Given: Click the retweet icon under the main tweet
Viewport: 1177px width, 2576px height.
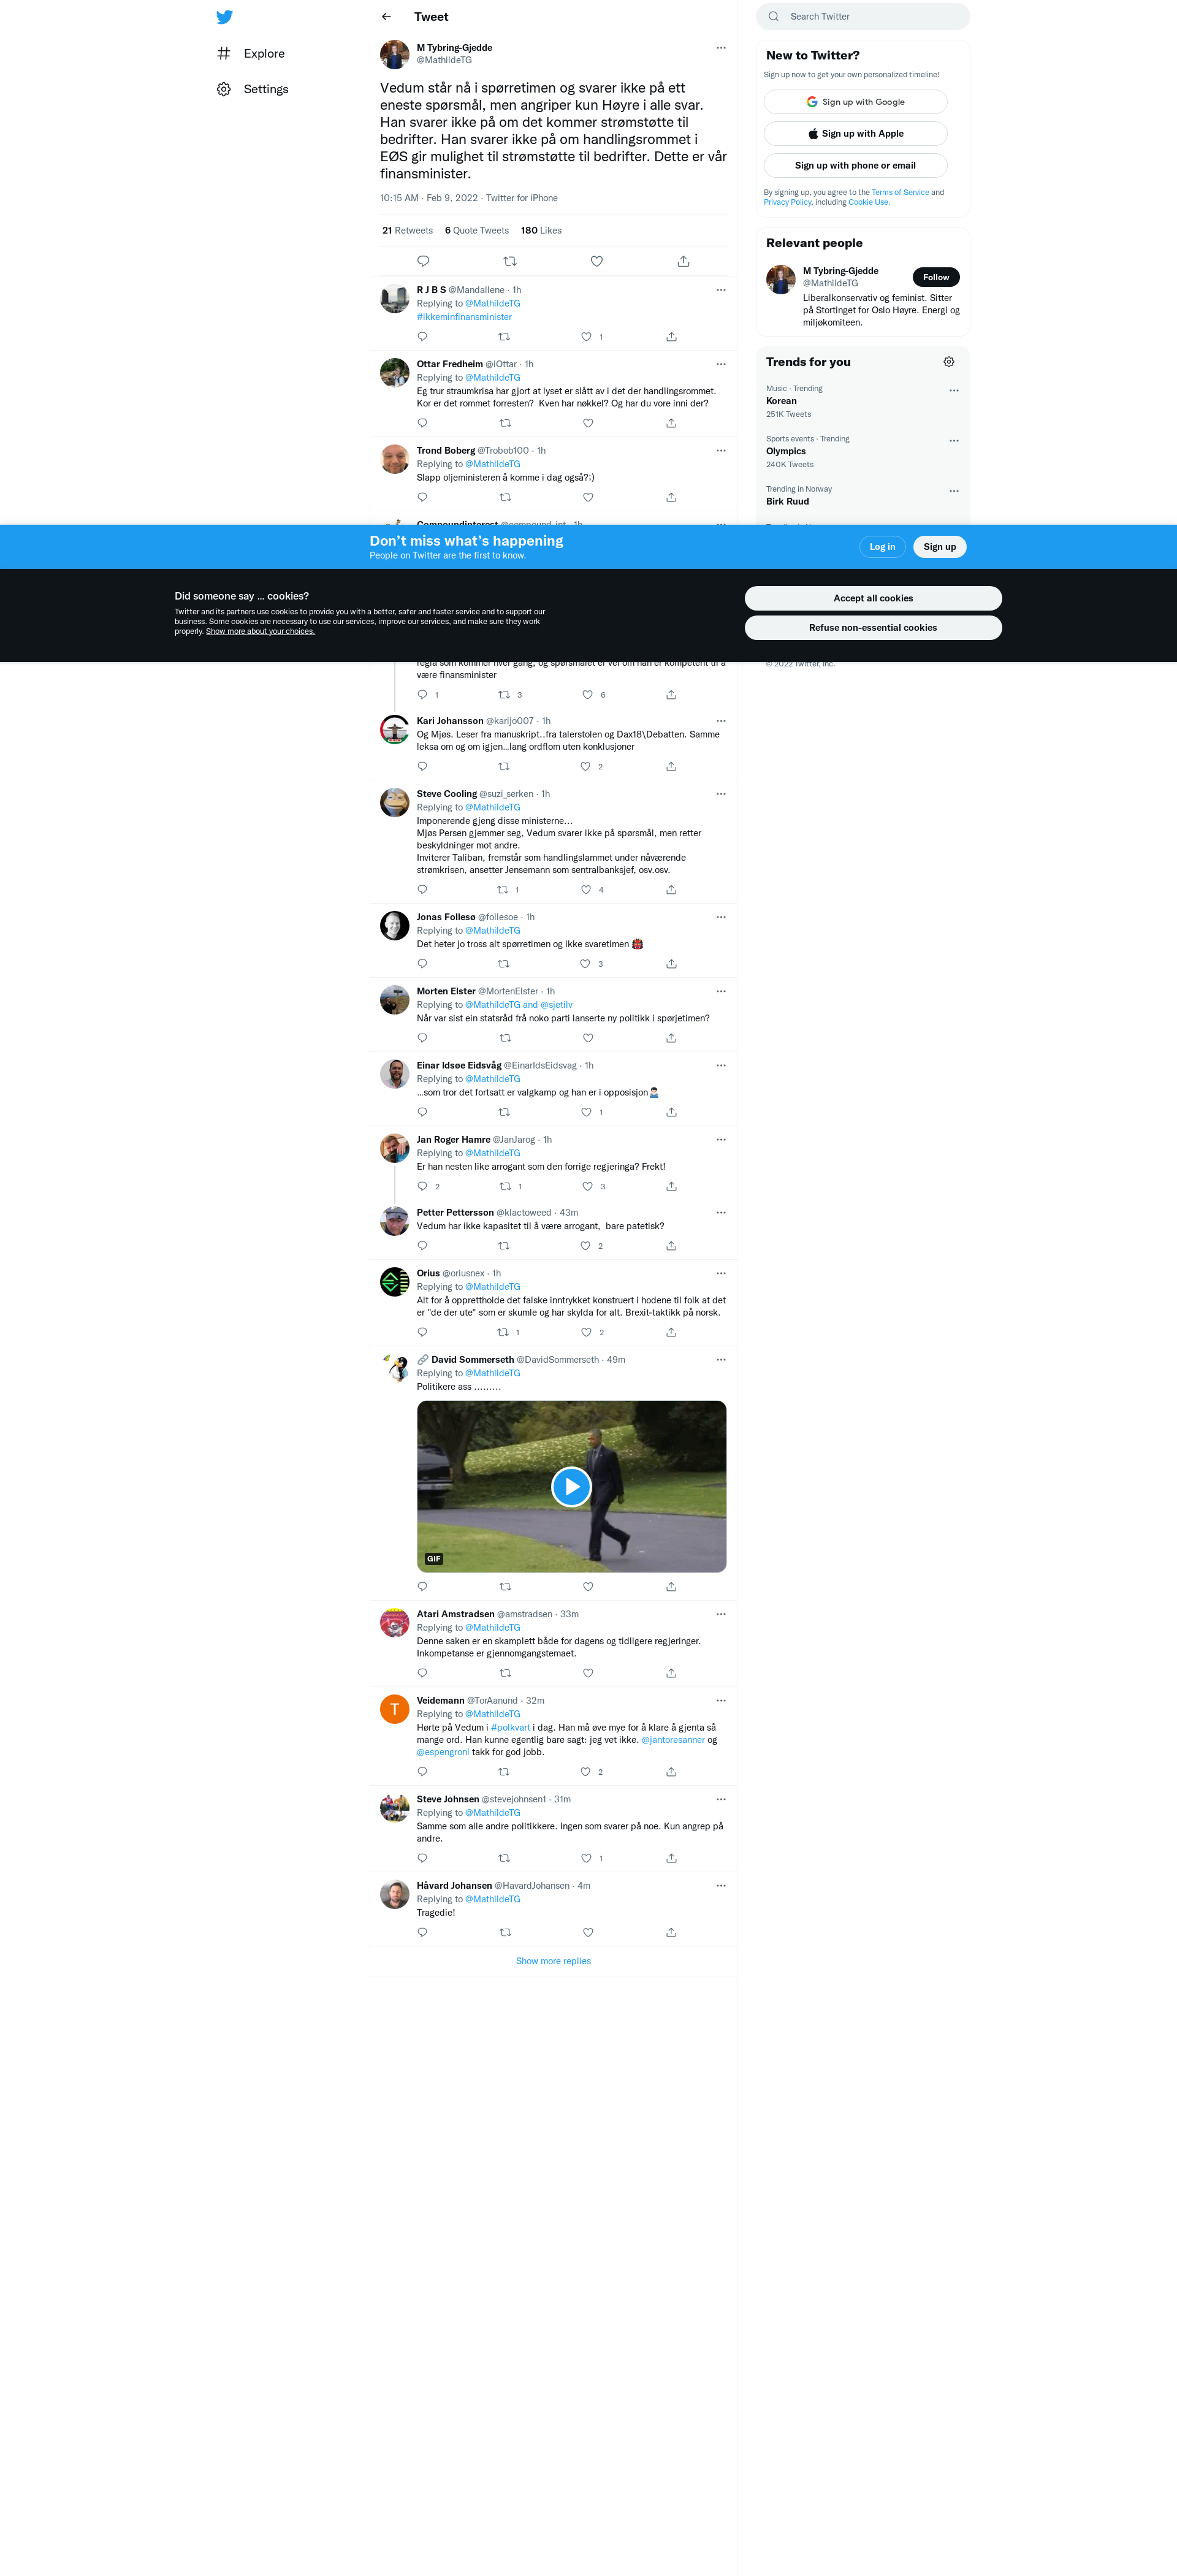Looking at the screenshot, I should click(510, 261).
